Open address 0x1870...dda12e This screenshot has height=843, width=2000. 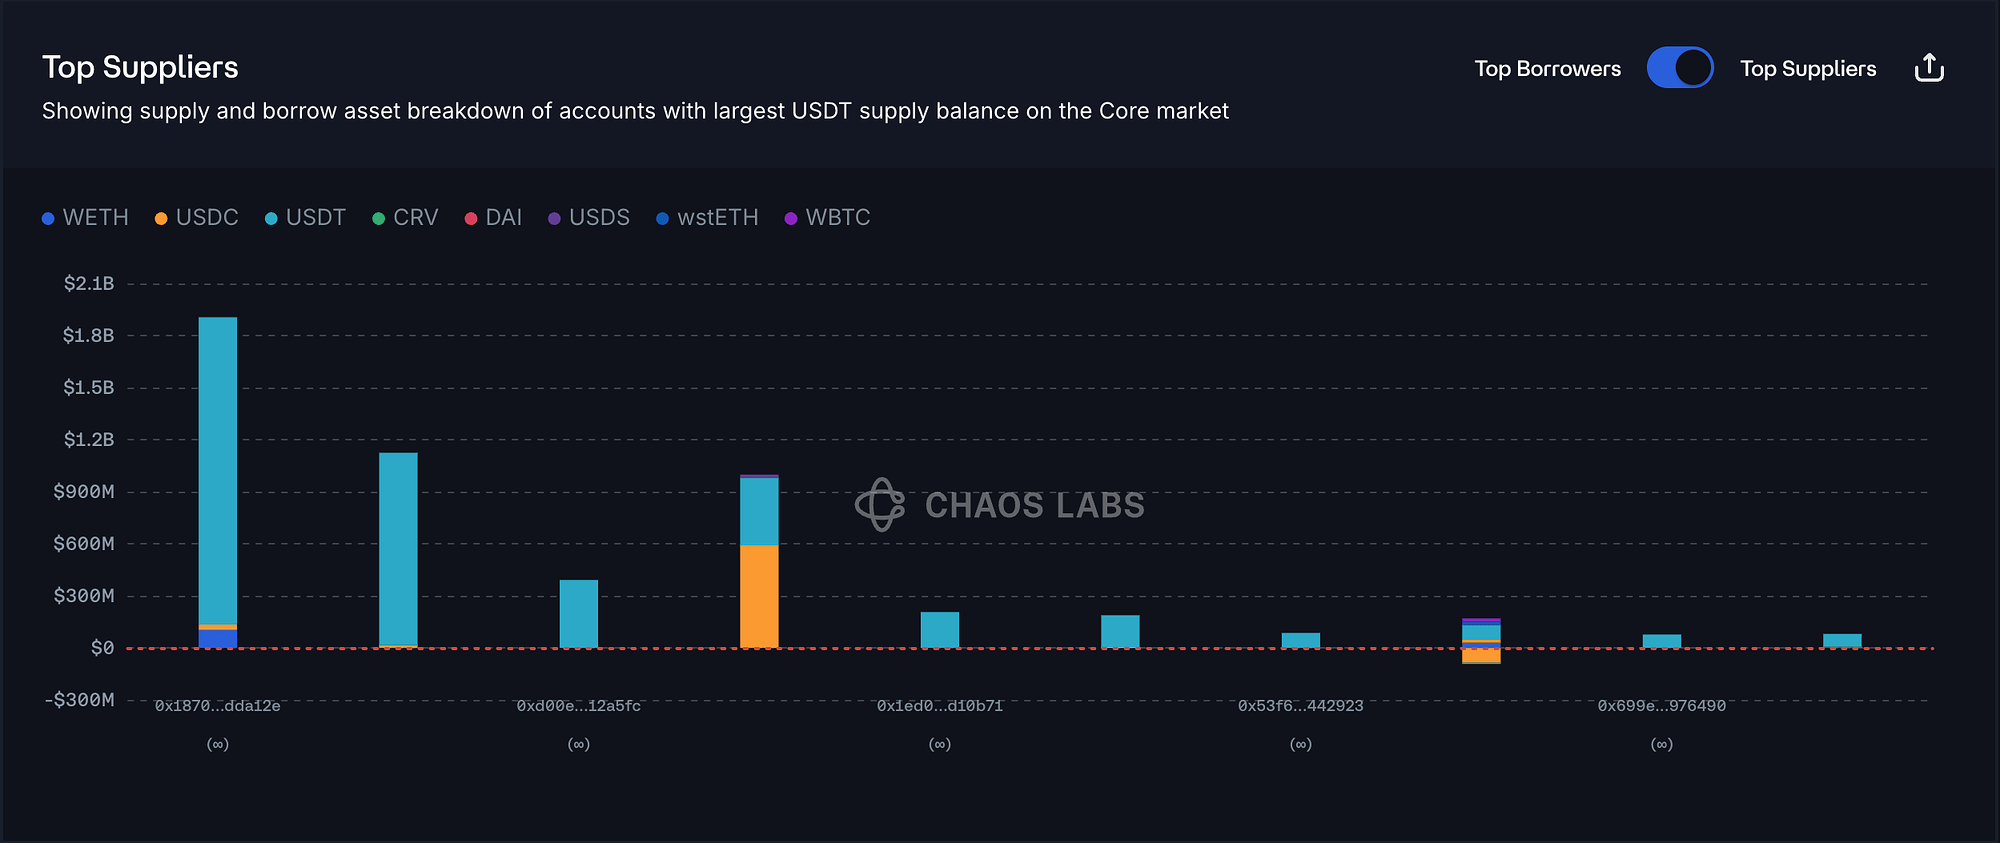(x=218, y=706)
